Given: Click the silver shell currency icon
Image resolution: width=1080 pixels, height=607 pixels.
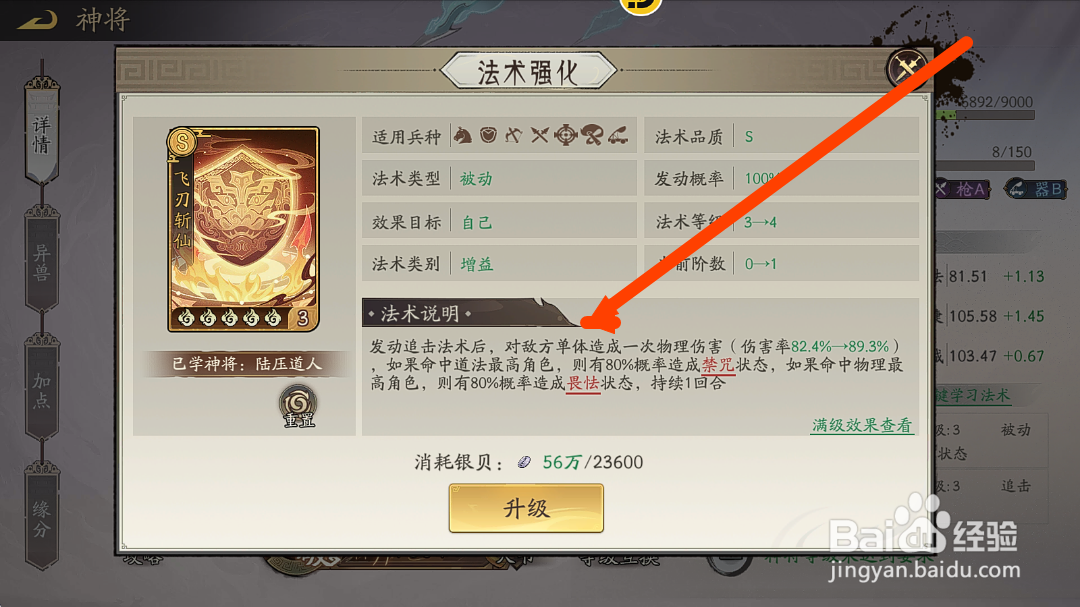Looking at the screenshot, I should tap(524, 462).
